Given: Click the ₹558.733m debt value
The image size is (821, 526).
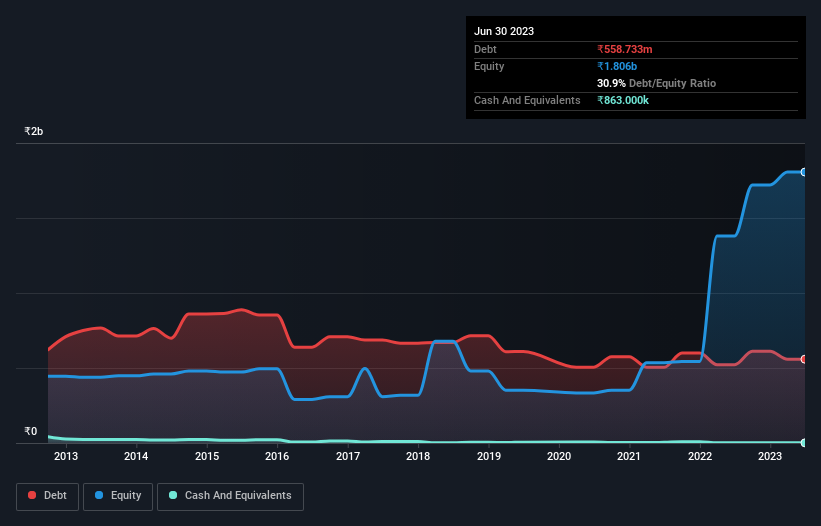Looking at the screenshot, I should (625, 49).
